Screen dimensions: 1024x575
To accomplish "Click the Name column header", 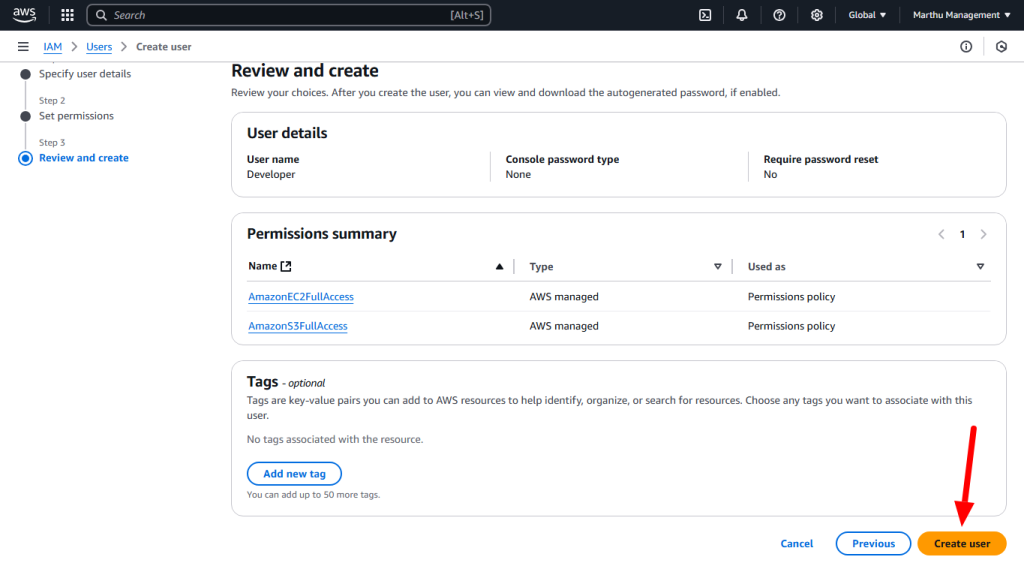I will coord(263,266).
